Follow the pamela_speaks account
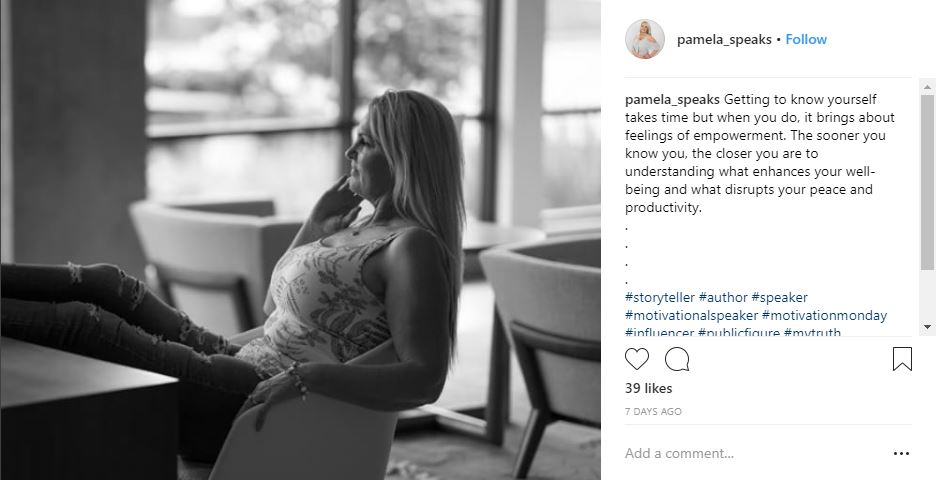Image resolution: width=936 pixels, height=480 pixels. pos(806,39)
